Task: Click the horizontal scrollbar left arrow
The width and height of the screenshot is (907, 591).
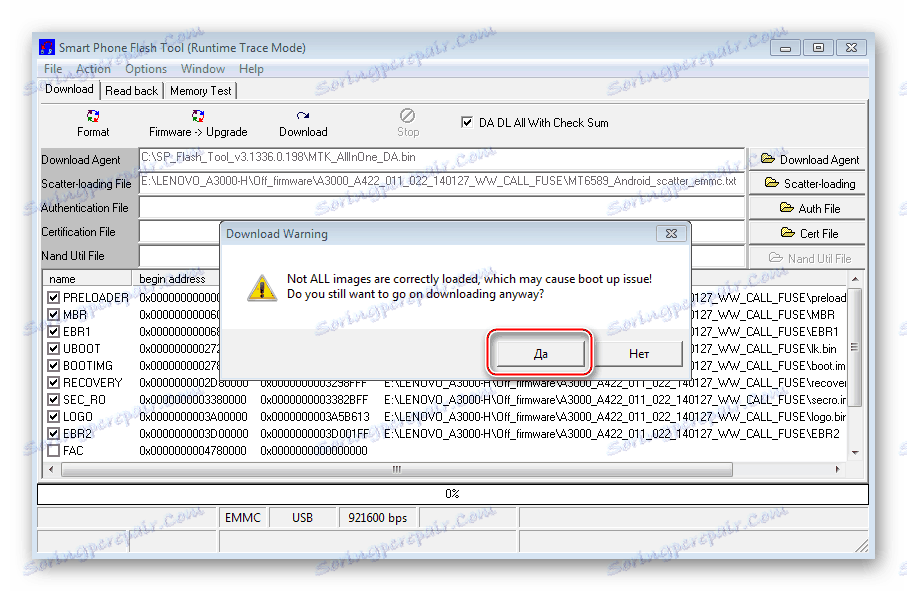Action: [51, 469]
